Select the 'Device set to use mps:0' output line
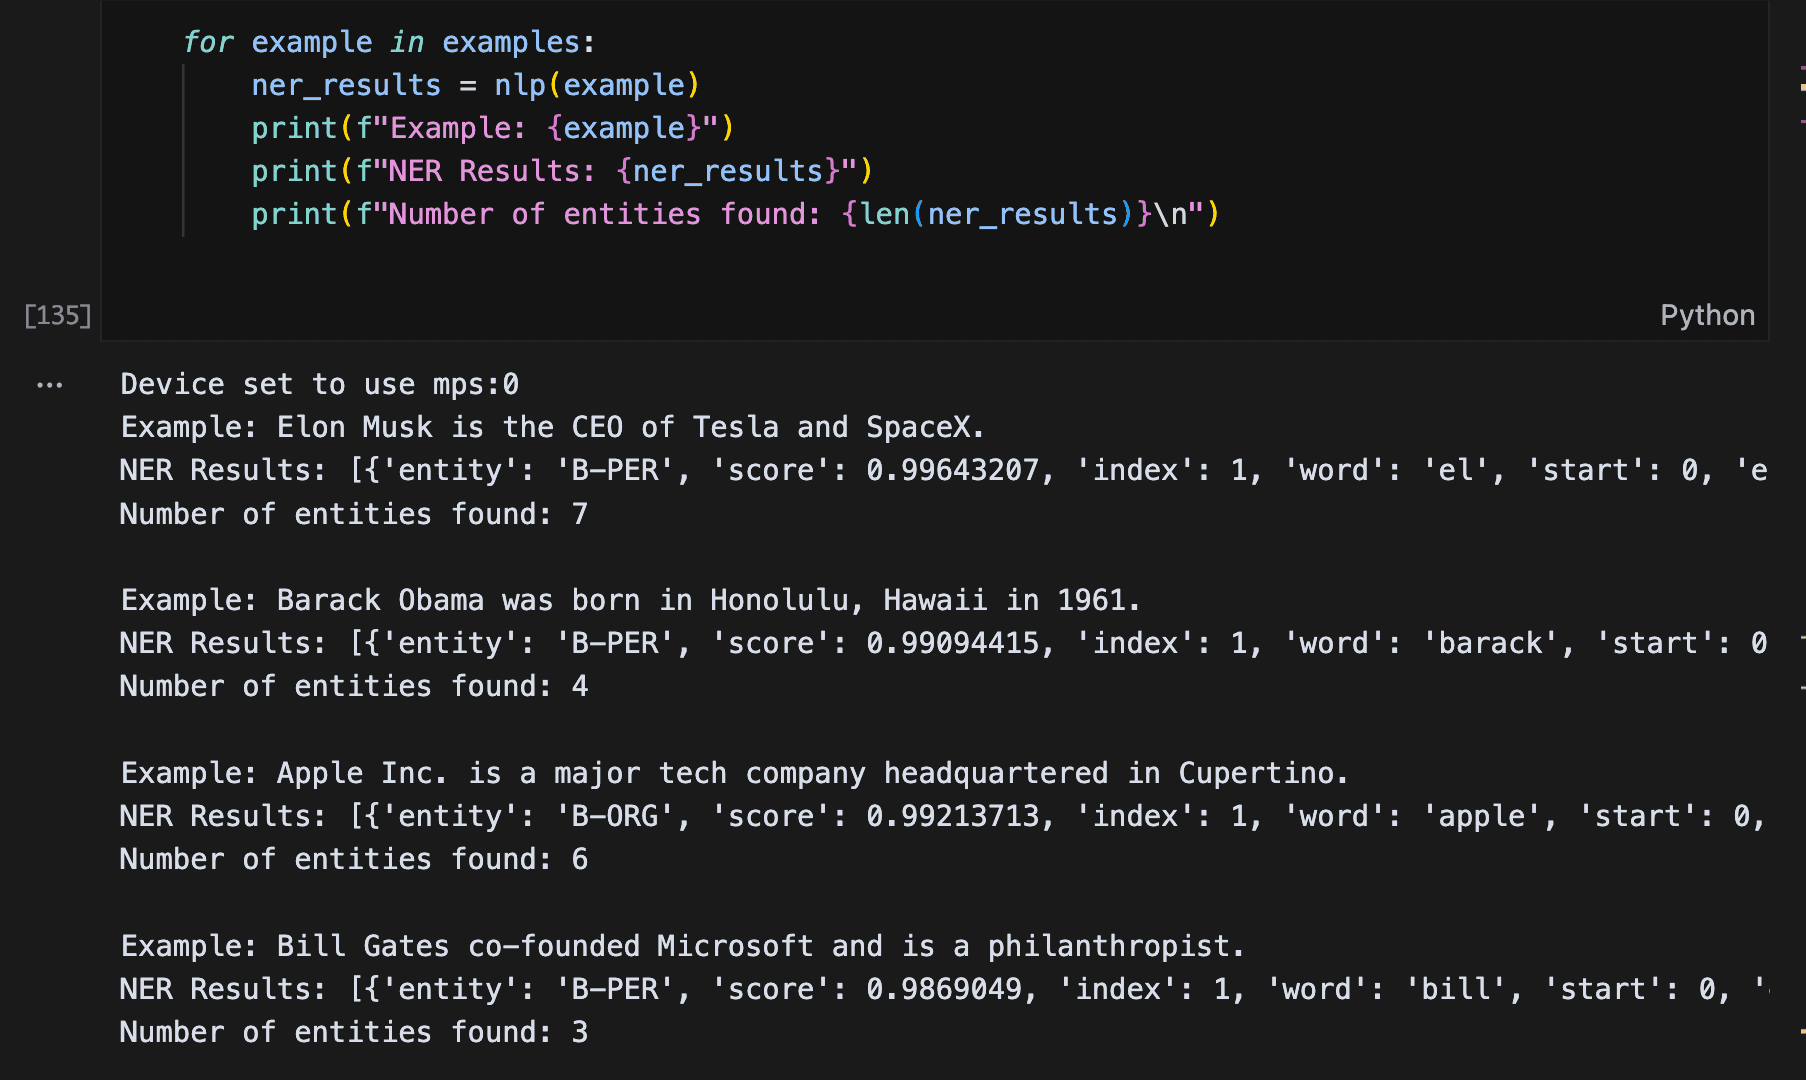The width and height of the screenshot is (1806, 1080). [319, 384]
